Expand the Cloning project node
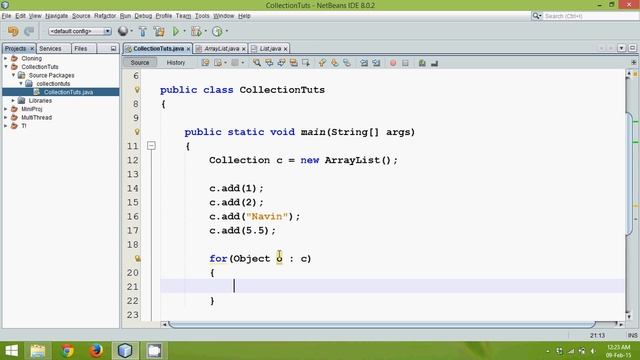640x360 pixels. [6, 58]
